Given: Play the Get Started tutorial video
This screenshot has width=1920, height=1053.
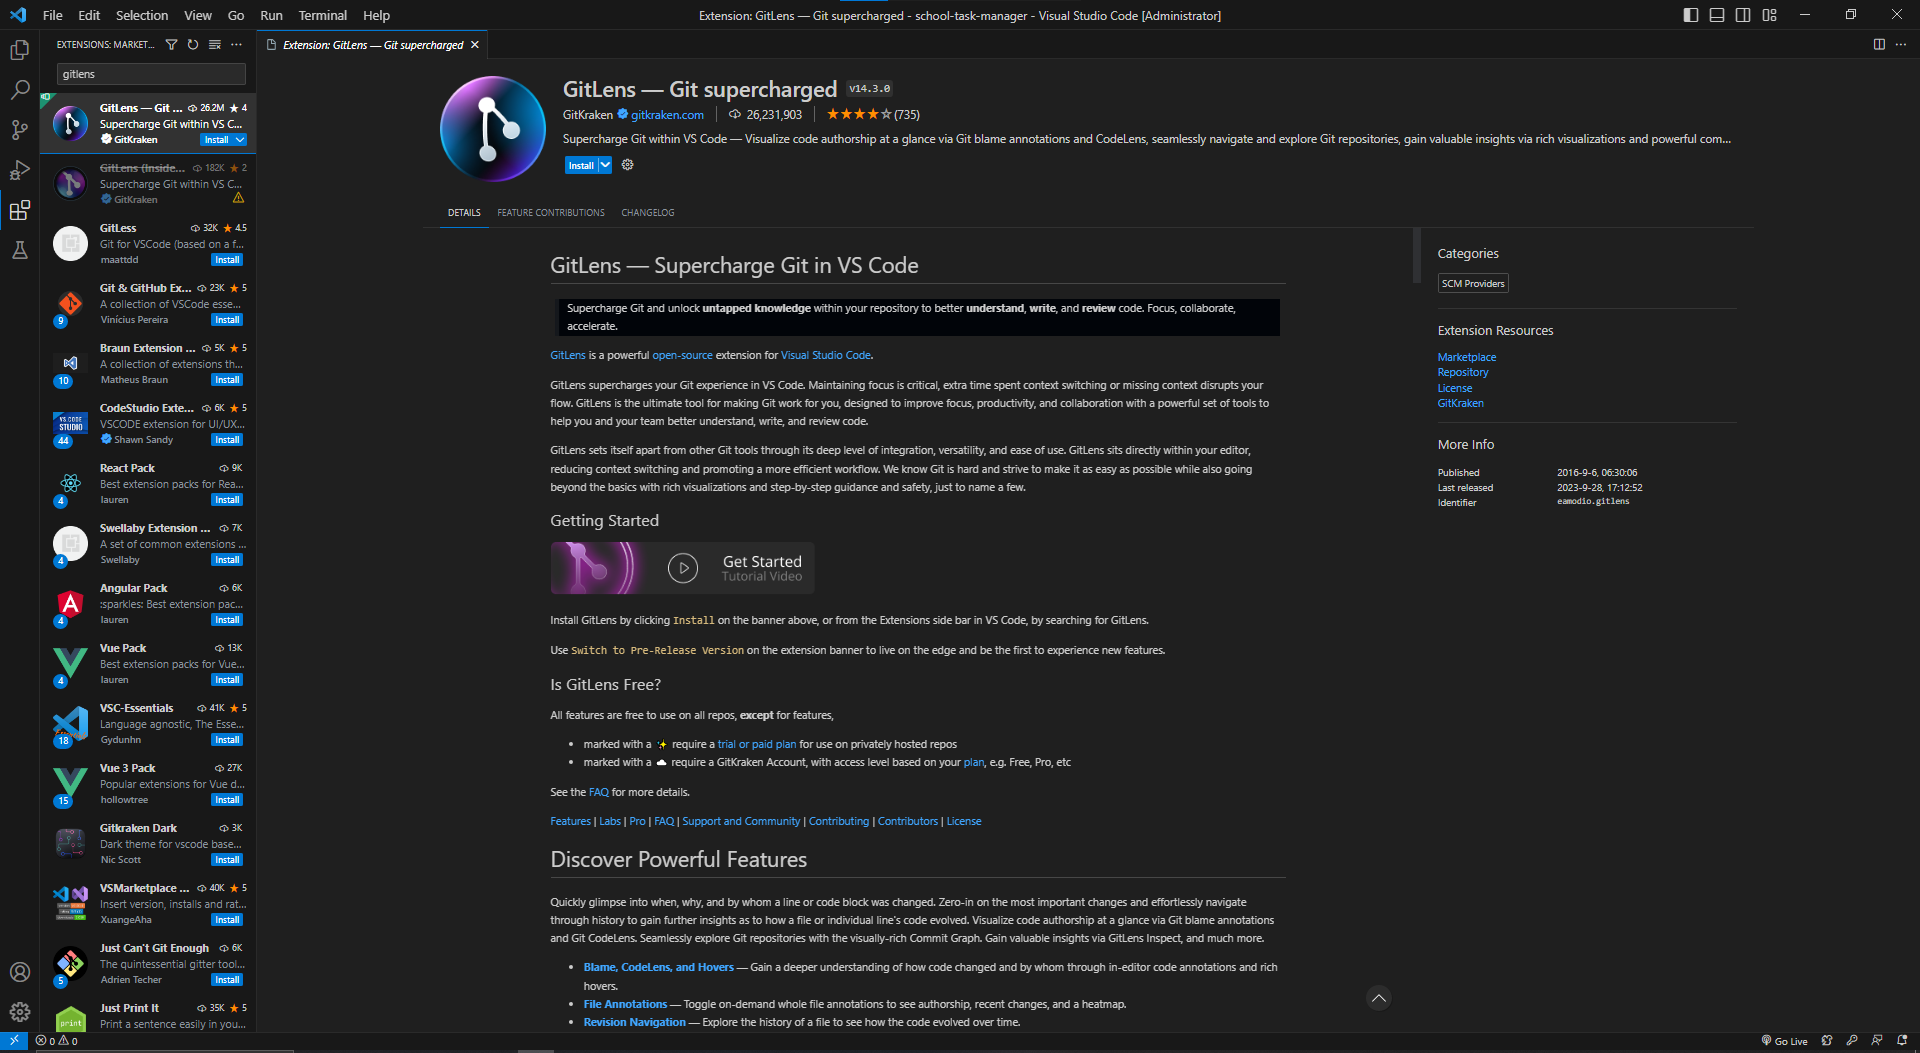Looking at the screenshot, I should pyautogui.click(x=682, y=568).
